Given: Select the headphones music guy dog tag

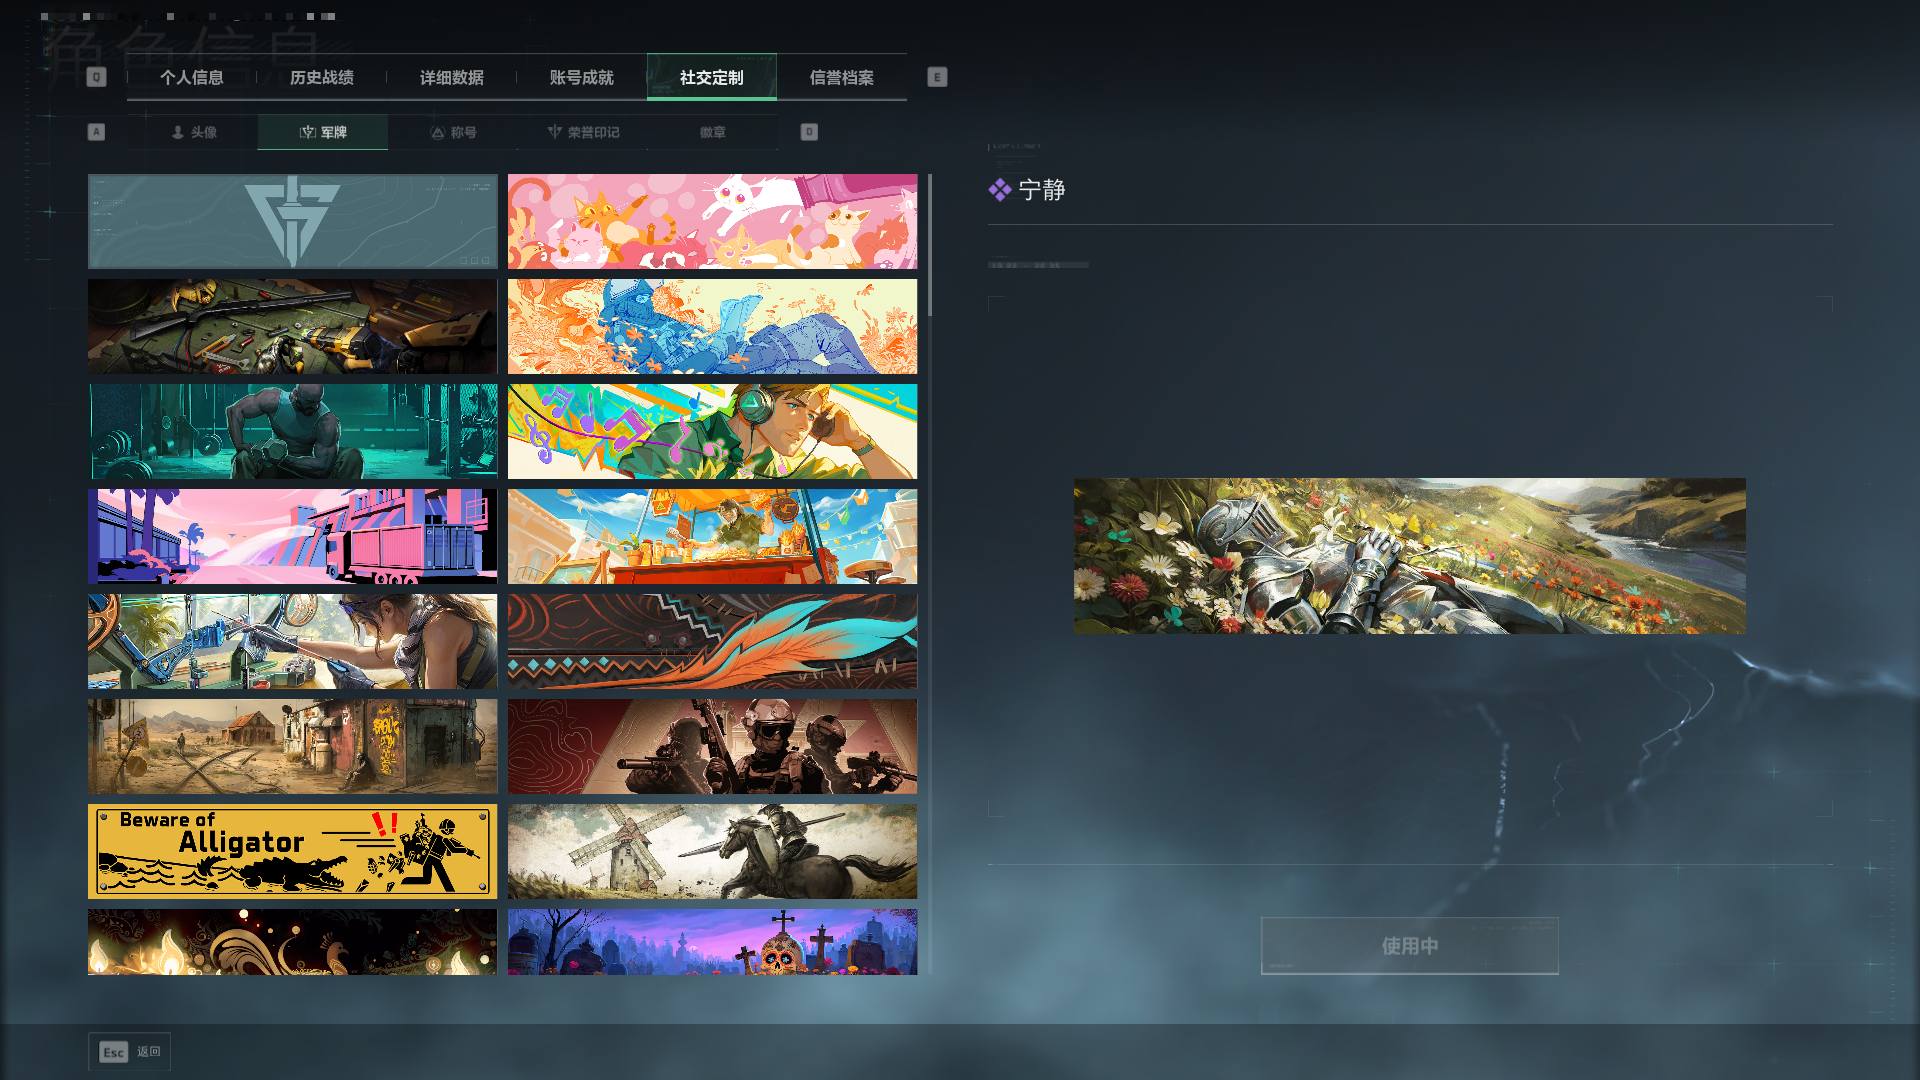Looking at the screenshot, I should 712,432.
